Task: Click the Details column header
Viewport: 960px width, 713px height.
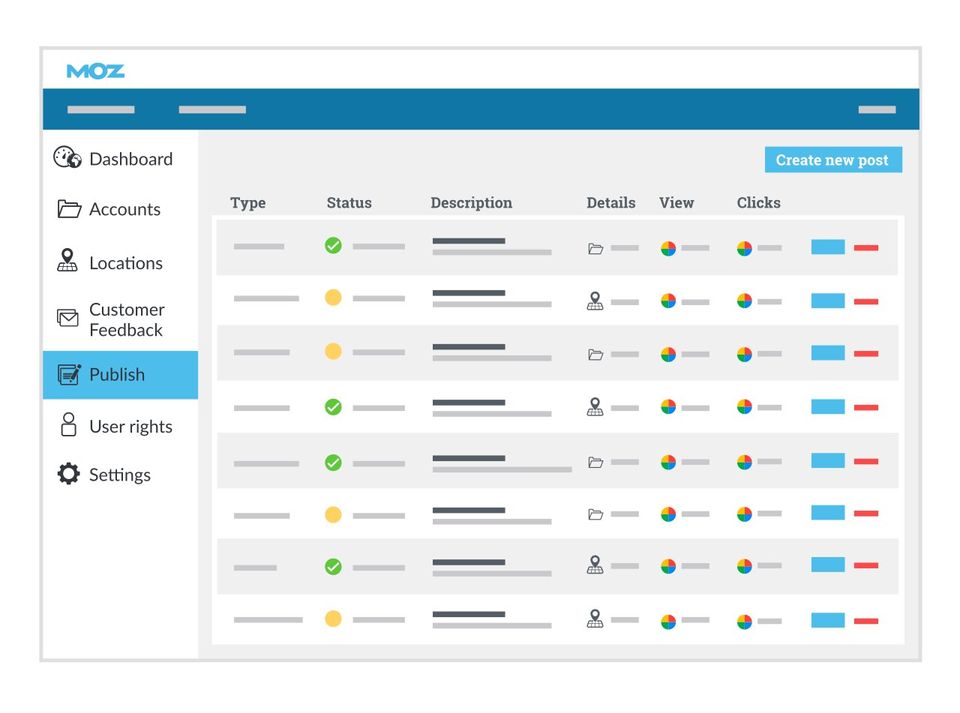Action: 611,203
